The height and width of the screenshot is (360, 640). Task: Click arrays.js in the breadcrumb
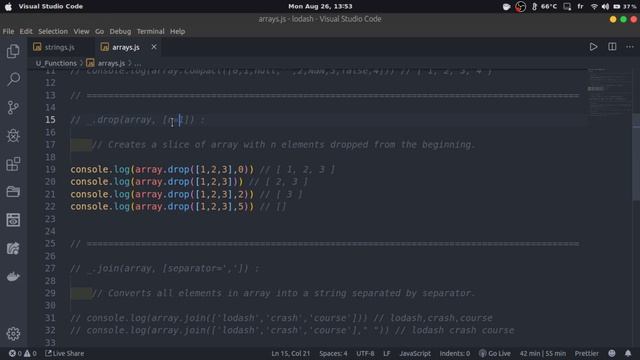point(111,63)
